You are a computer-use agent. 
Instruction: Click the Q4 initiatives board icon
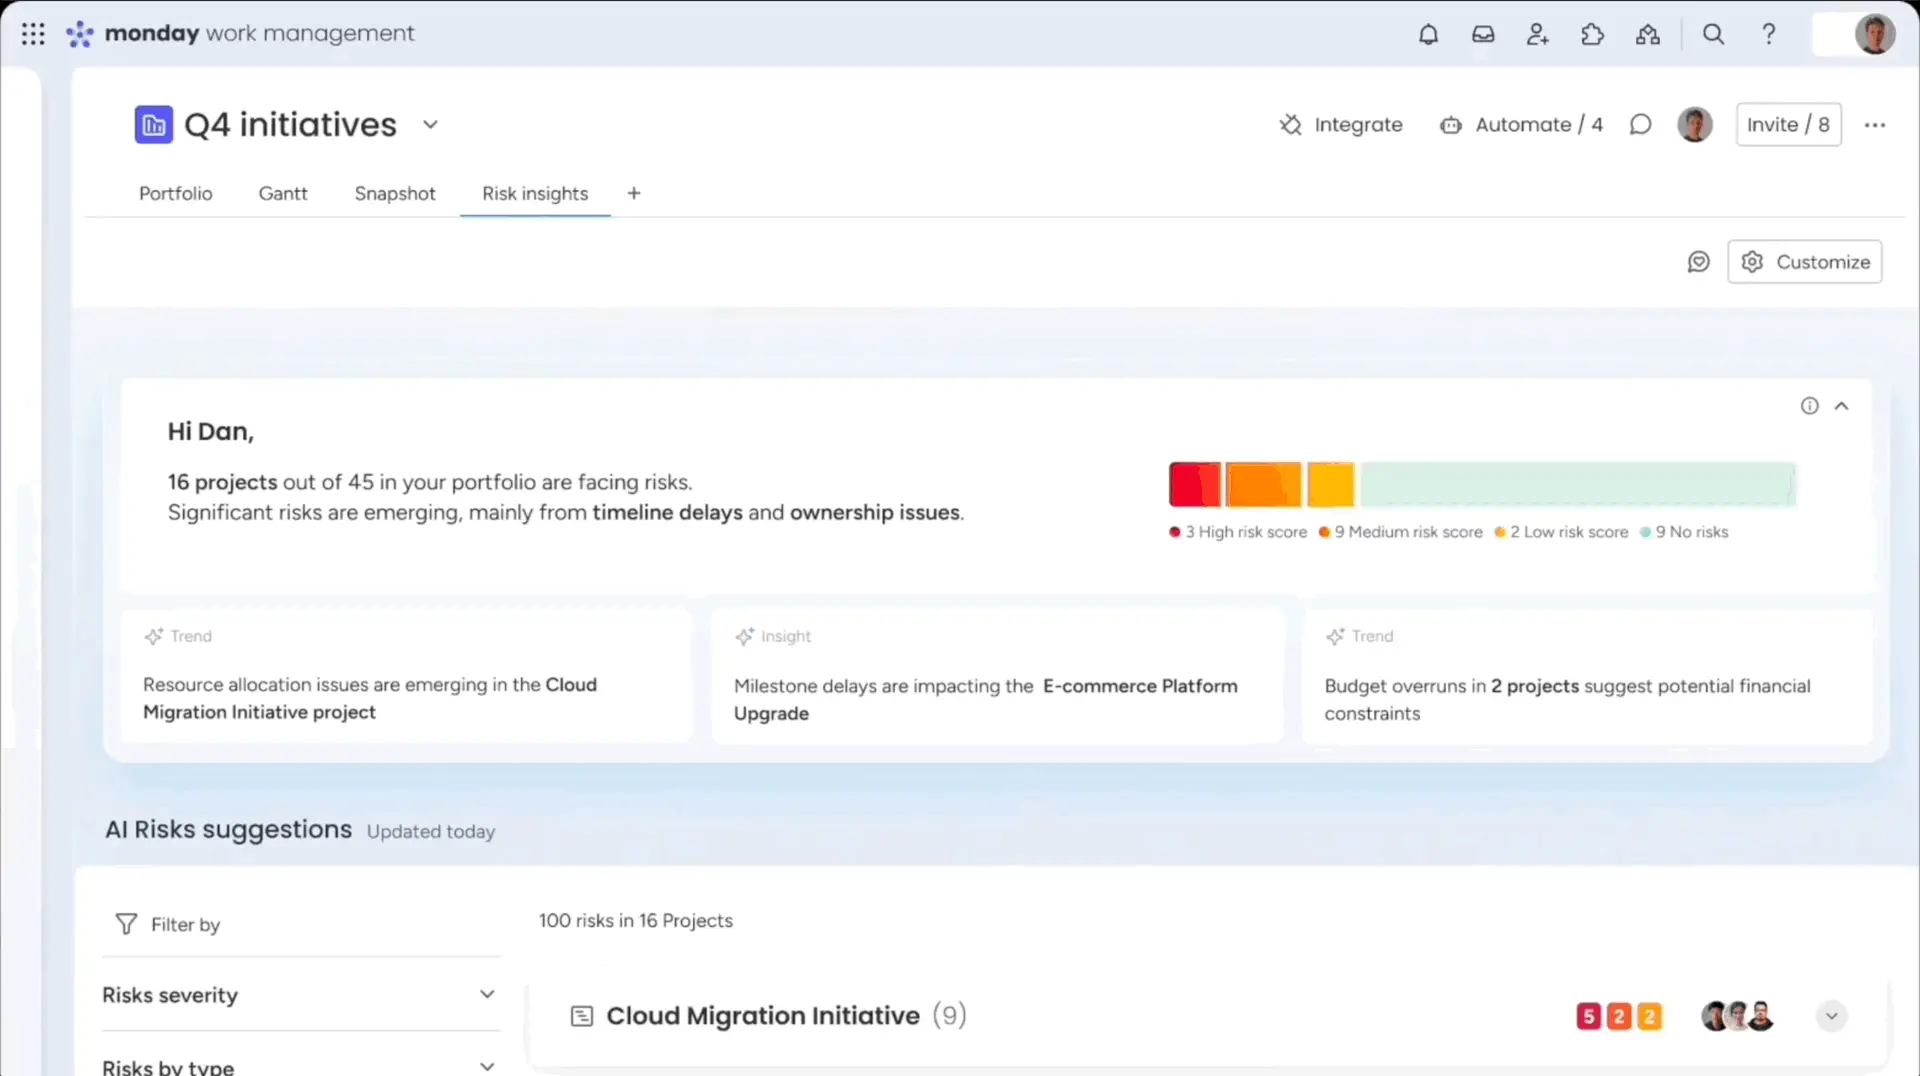(154, 125)
